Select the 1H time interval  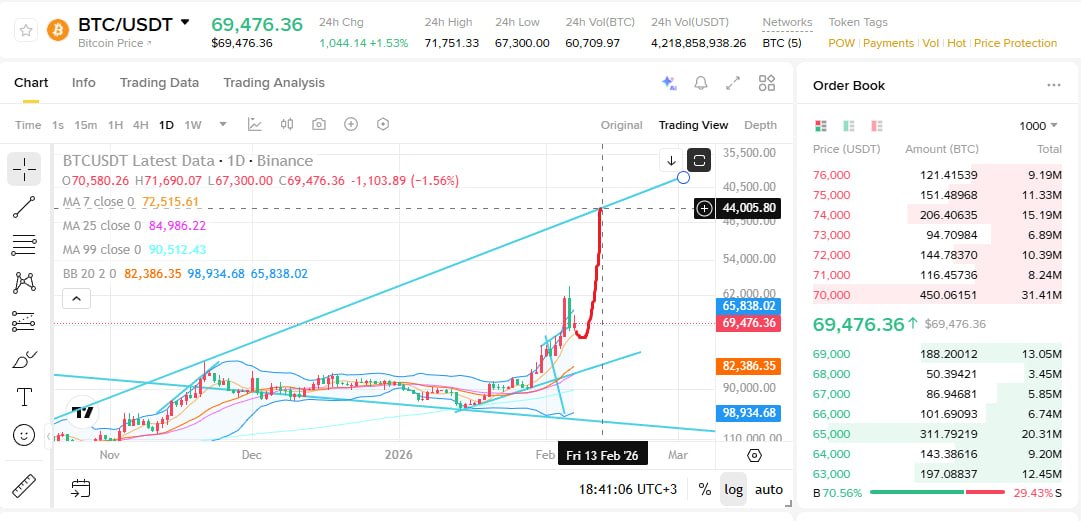tap(115, 125)
